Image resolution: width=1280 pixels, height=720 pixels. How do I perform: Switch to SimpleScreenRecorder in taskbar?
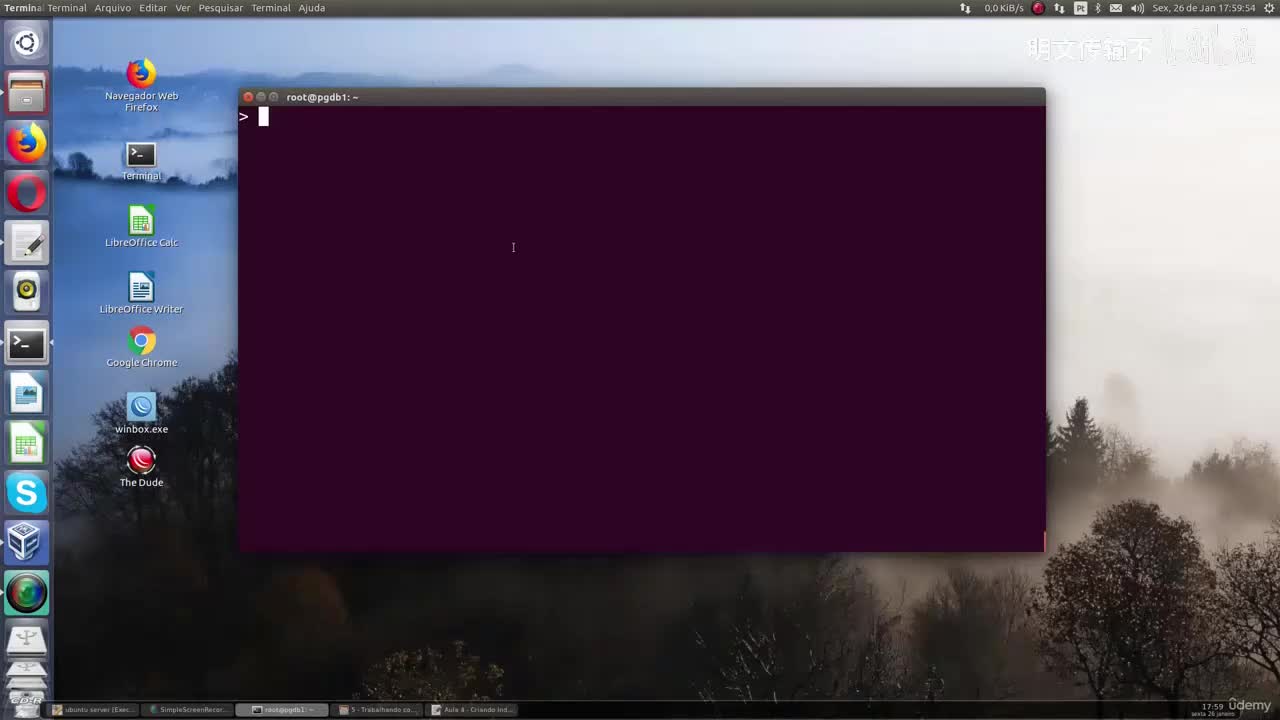pyautogui.click(x=189, y=710)
